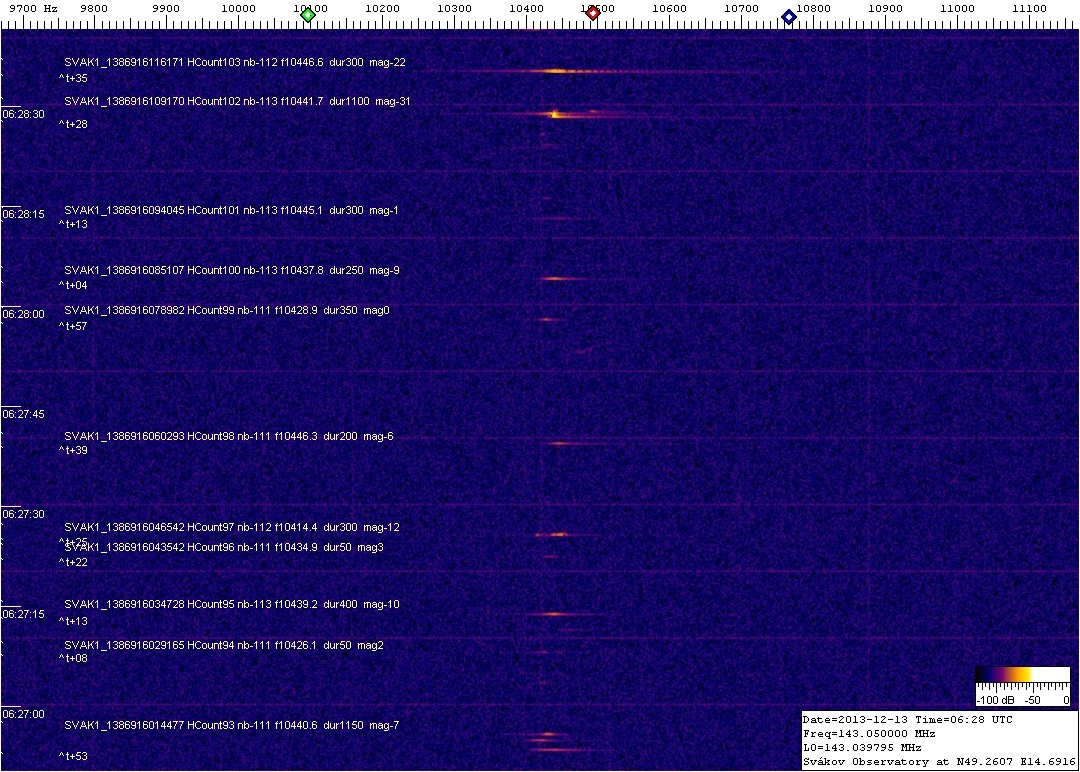
Task: Click the Svákov Observatory coordinates line
Action: tap(939, 762)
